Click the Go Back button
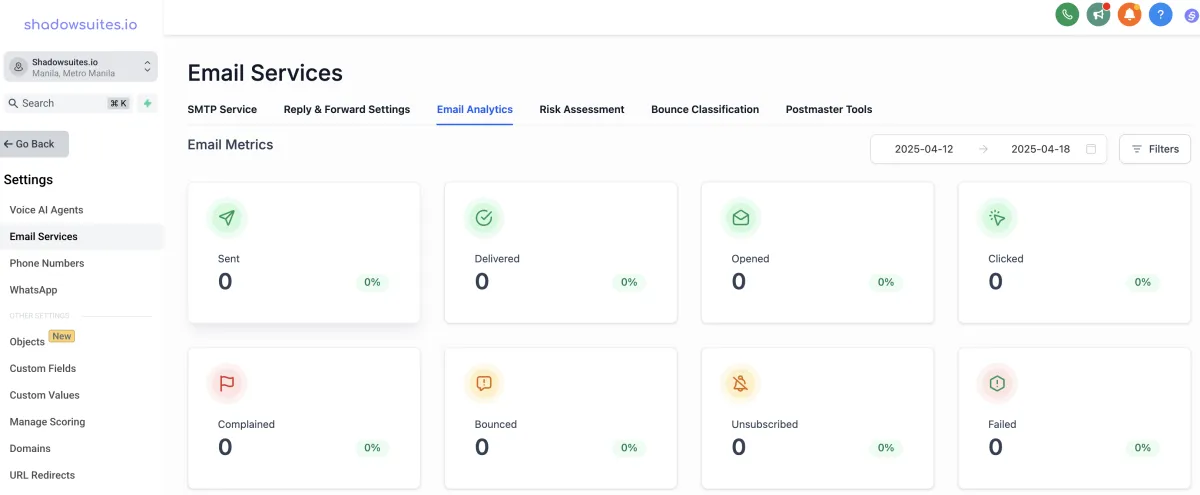The height and width of the screenshot is (495, 1200). coord(35,144)
